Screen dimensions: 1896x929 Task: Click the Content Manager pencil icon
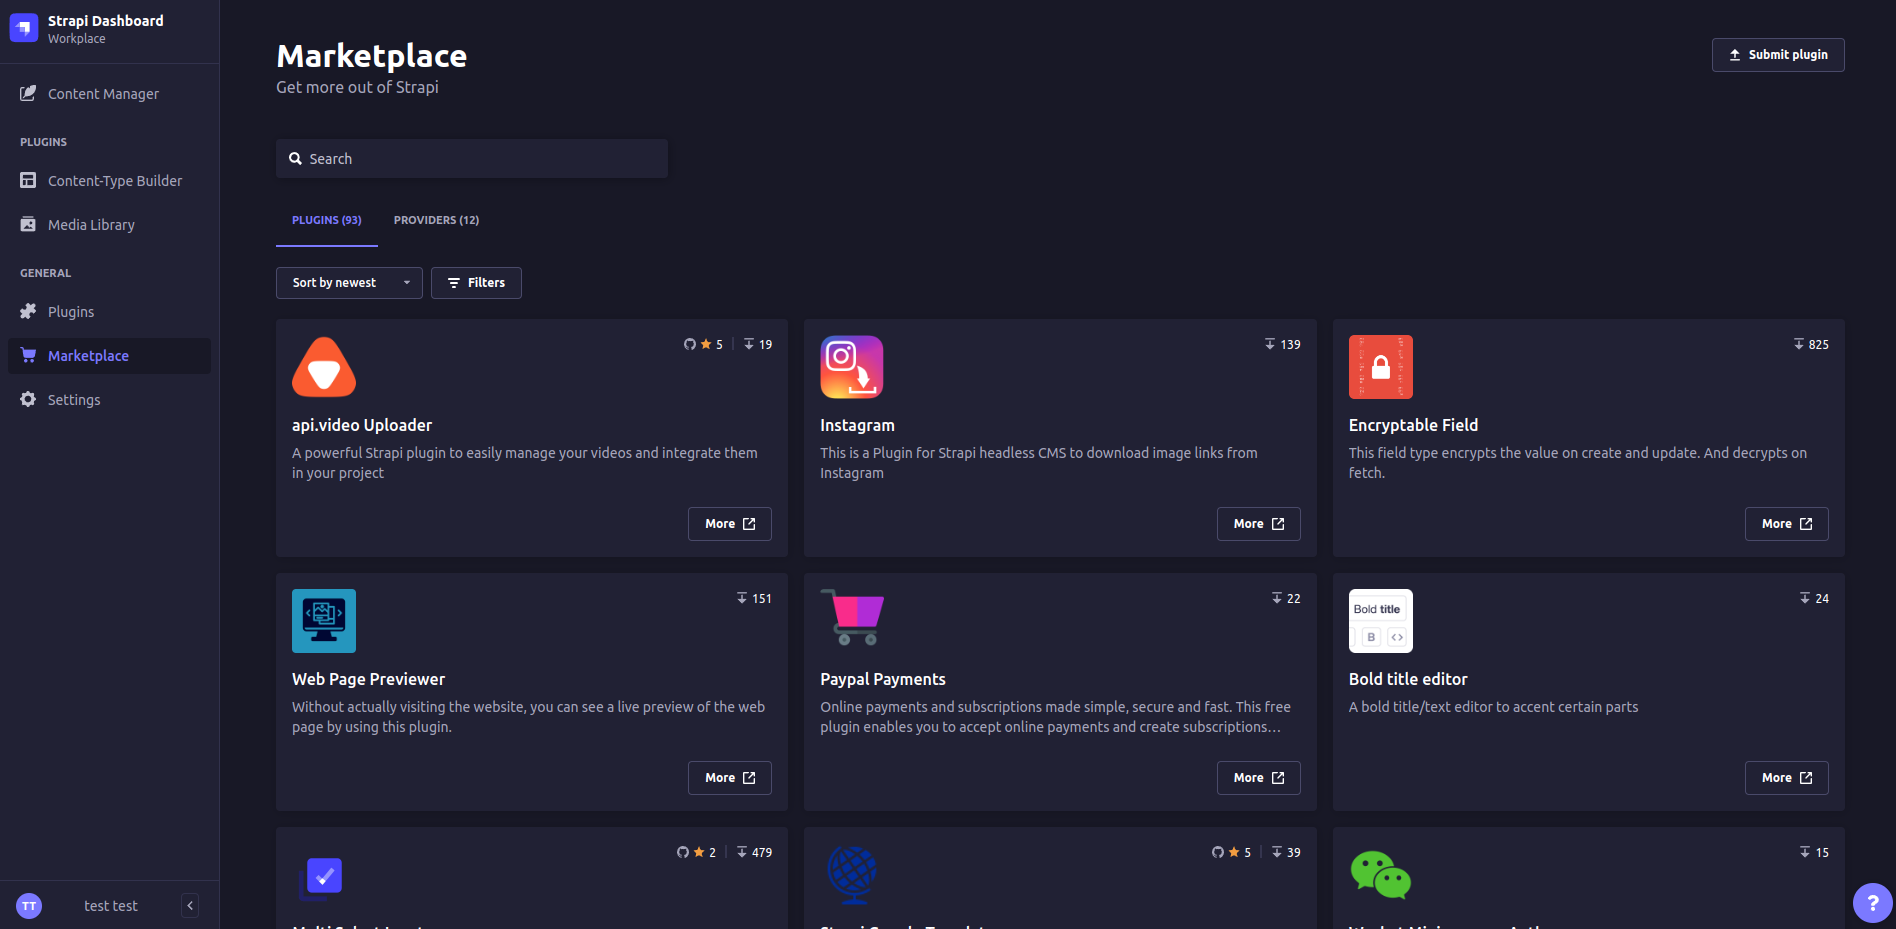(x=28, y=93)
